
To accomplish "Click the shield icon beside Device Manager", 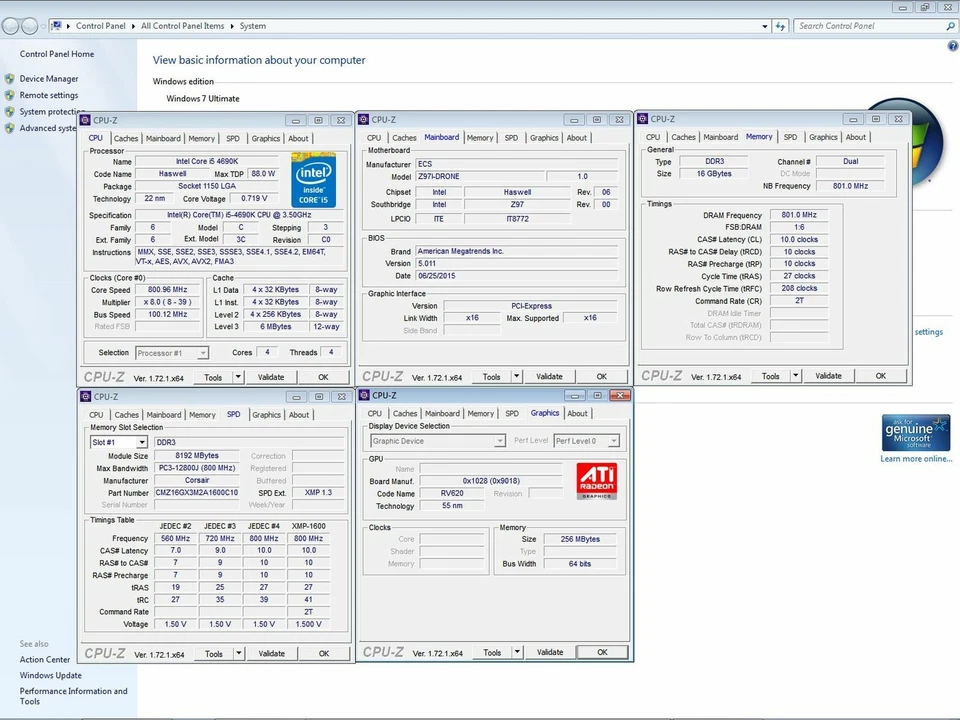I will point(10,79).
